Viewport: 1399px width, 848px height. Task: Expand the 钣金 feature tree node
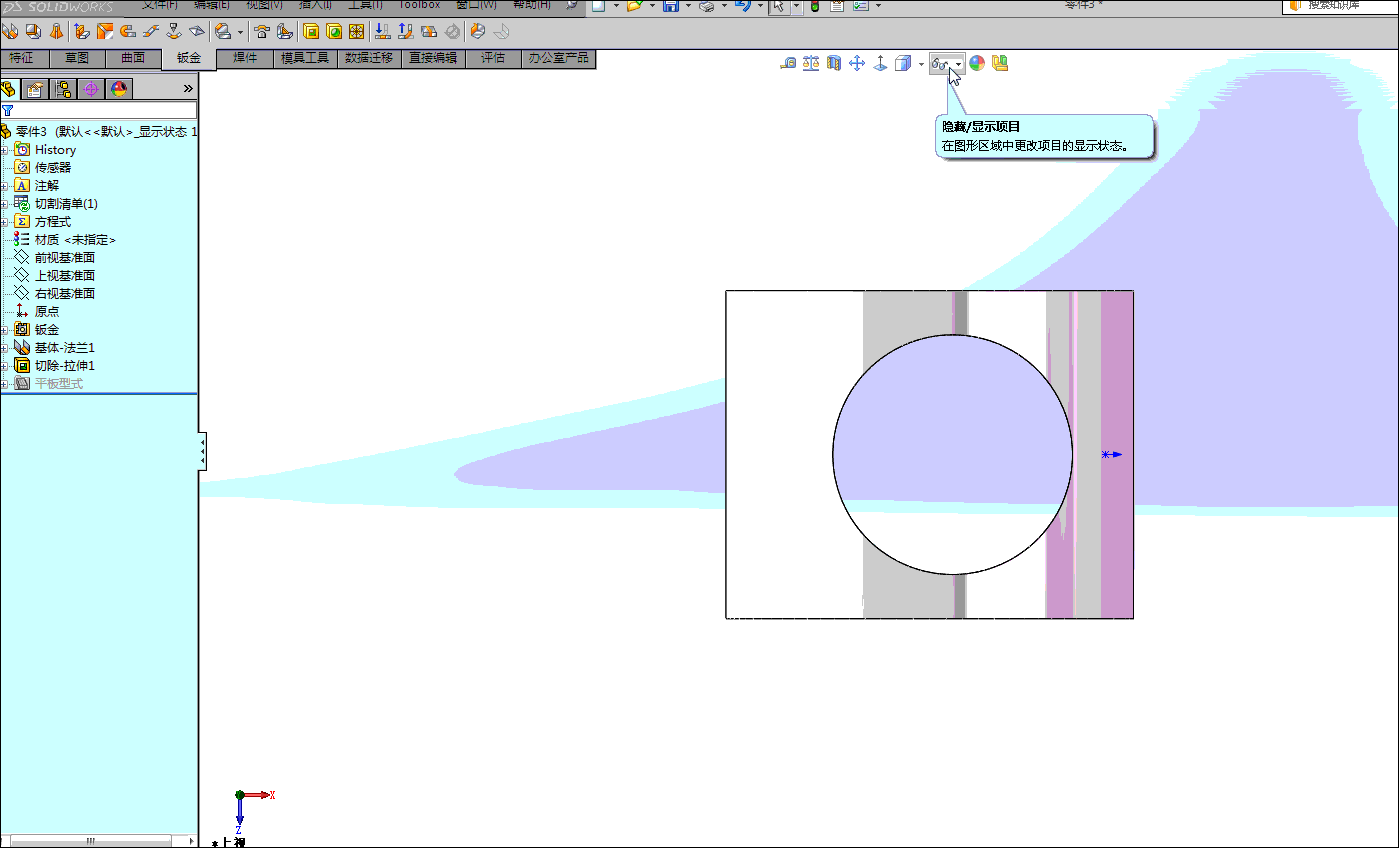[5, 330]
